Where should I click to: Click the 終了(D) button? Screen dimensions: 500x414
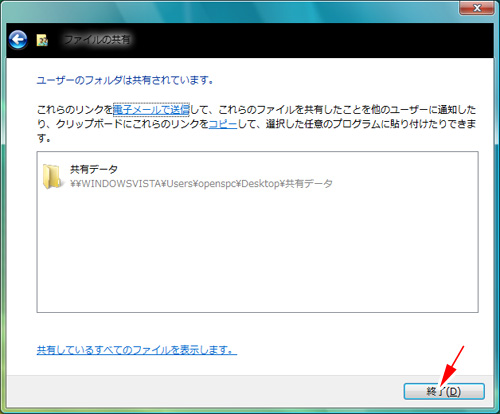(x=444, y=391)
